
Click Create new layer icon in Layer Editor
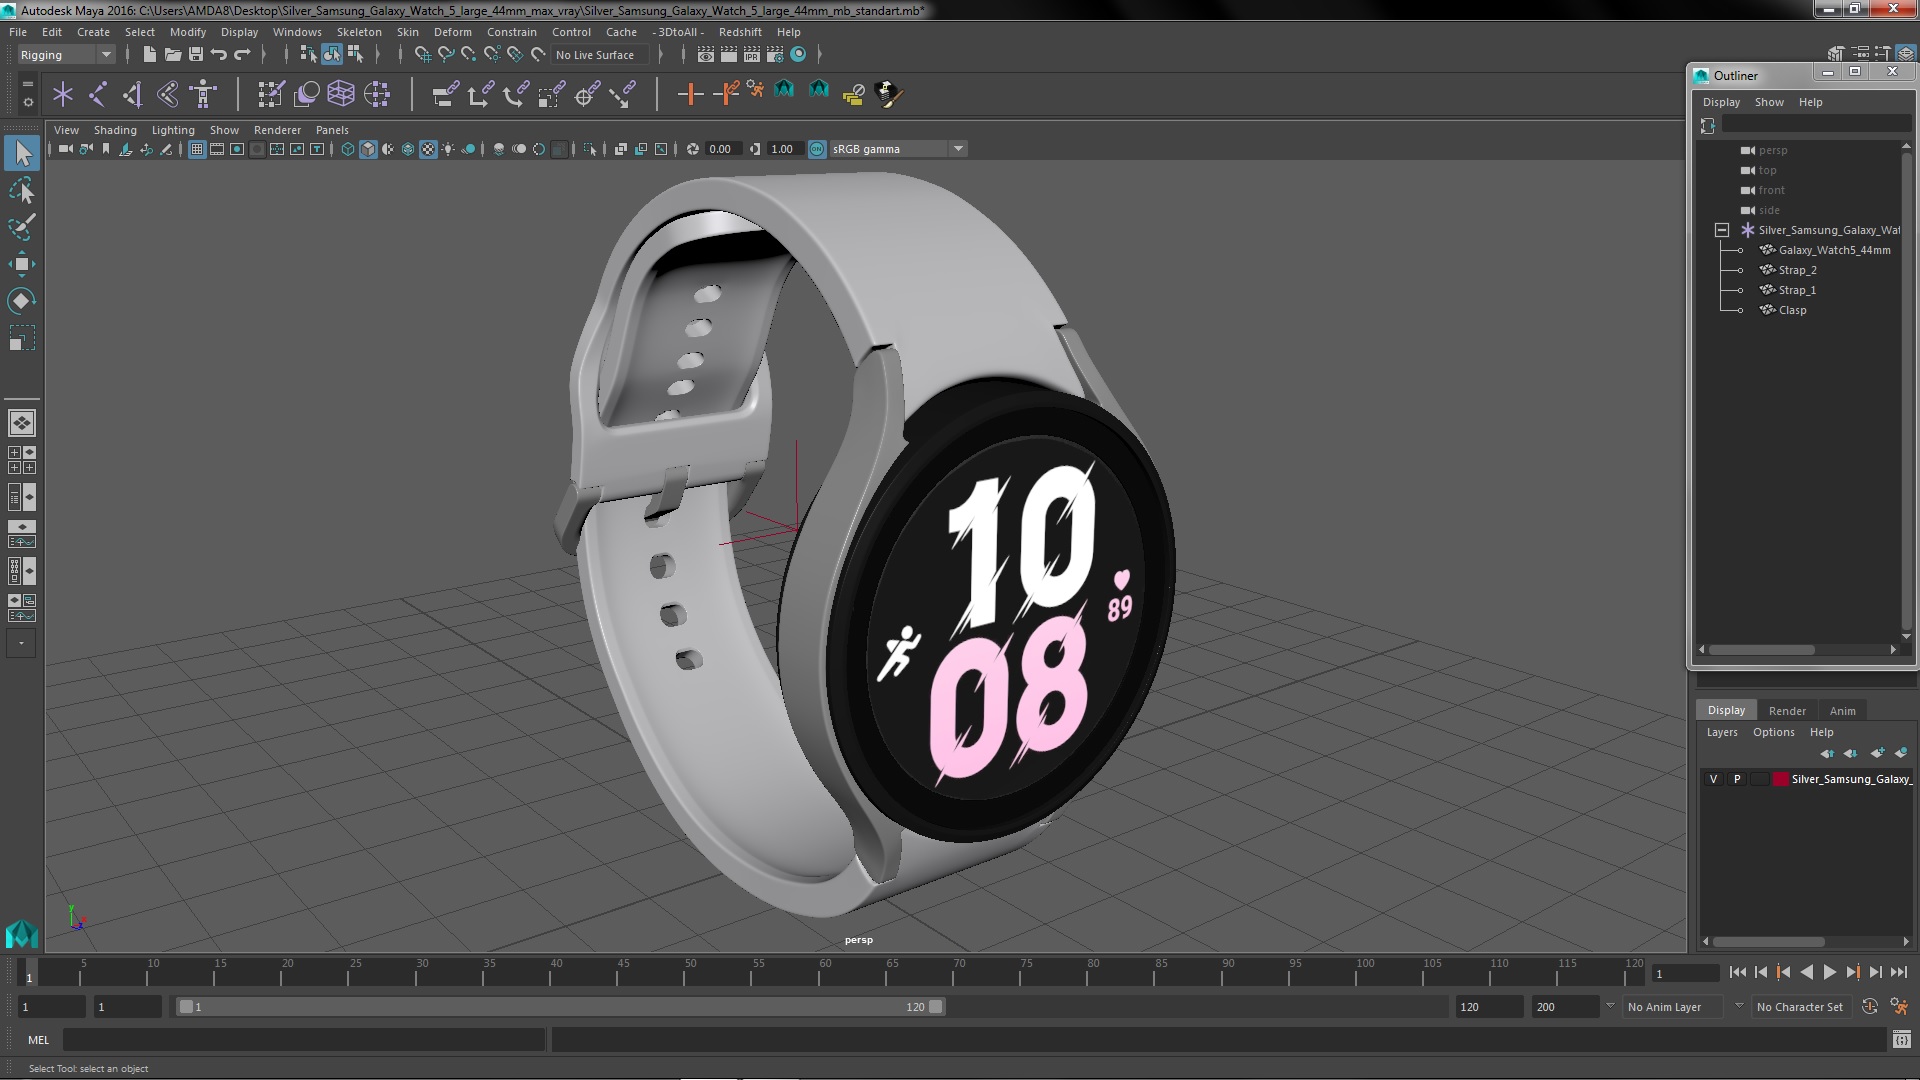point(1877,753)
